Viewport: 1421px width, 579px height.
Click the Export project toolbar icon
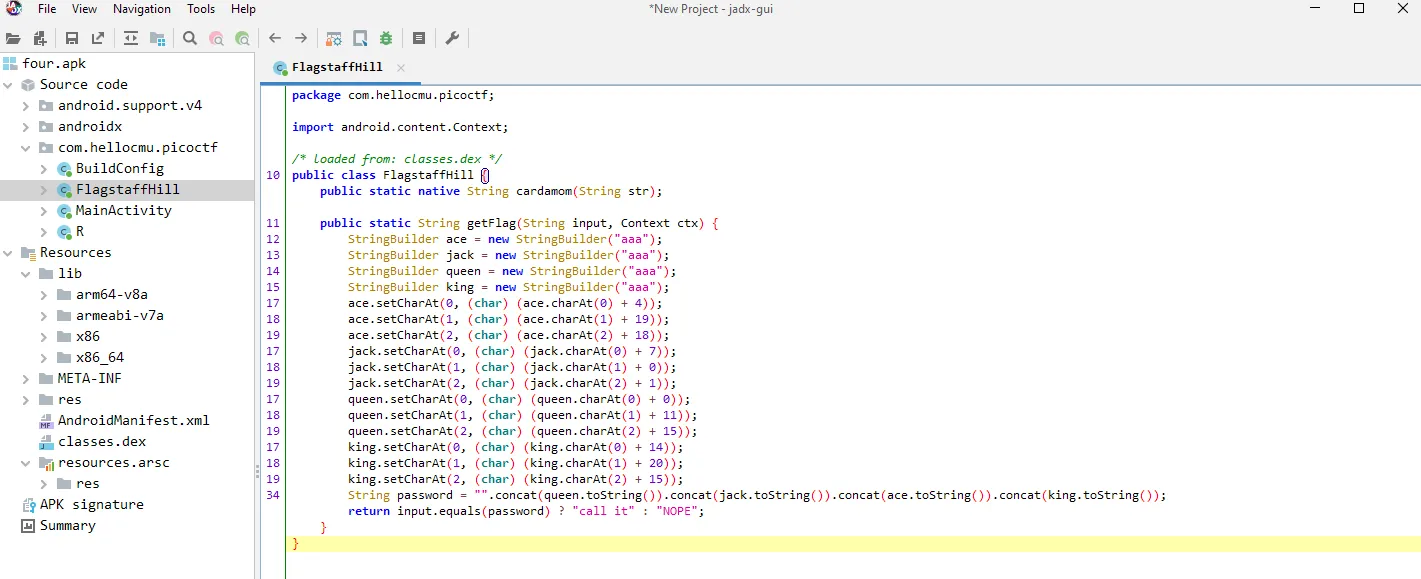pos(98,38)
